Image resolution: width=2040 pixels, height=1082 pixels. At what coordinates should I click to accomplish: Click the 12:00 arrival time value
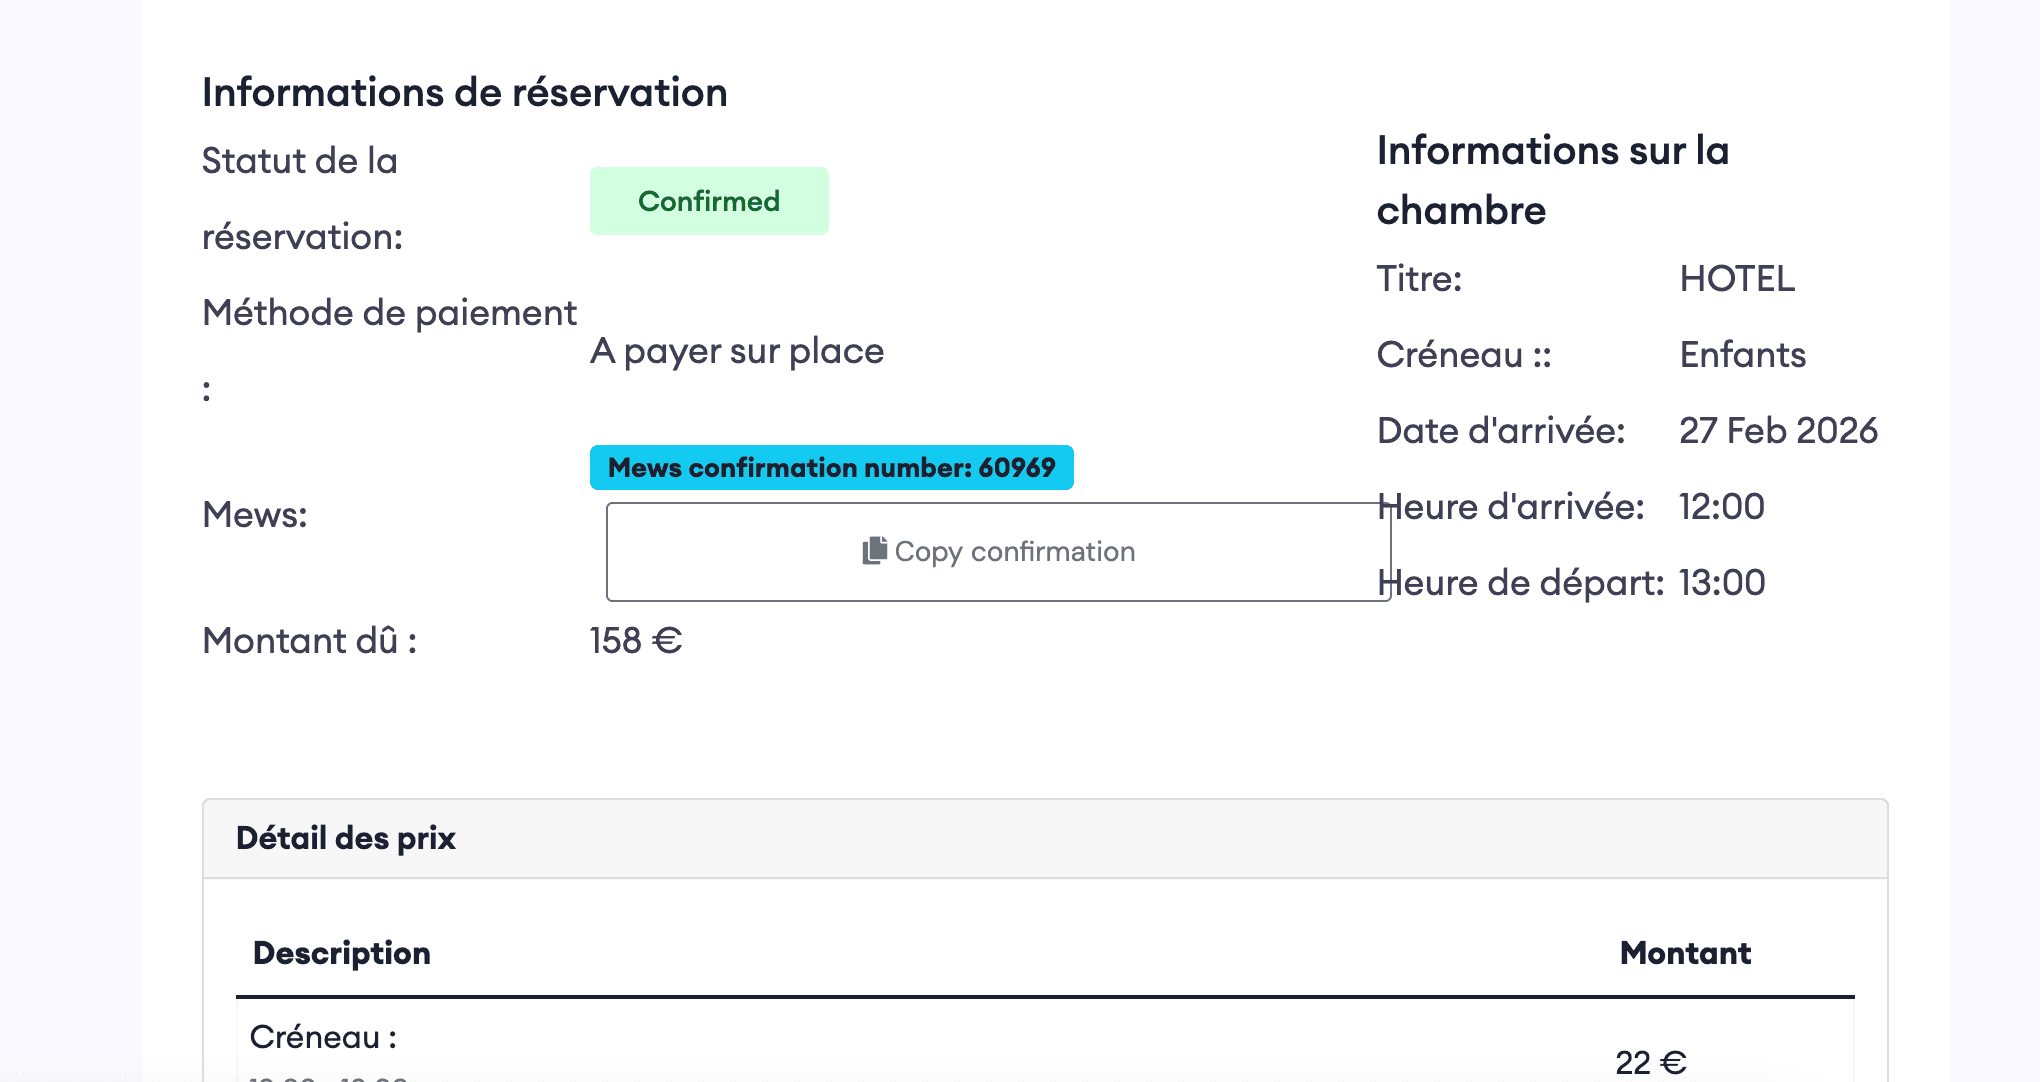pyautogui.click(x=1721, y=507)
